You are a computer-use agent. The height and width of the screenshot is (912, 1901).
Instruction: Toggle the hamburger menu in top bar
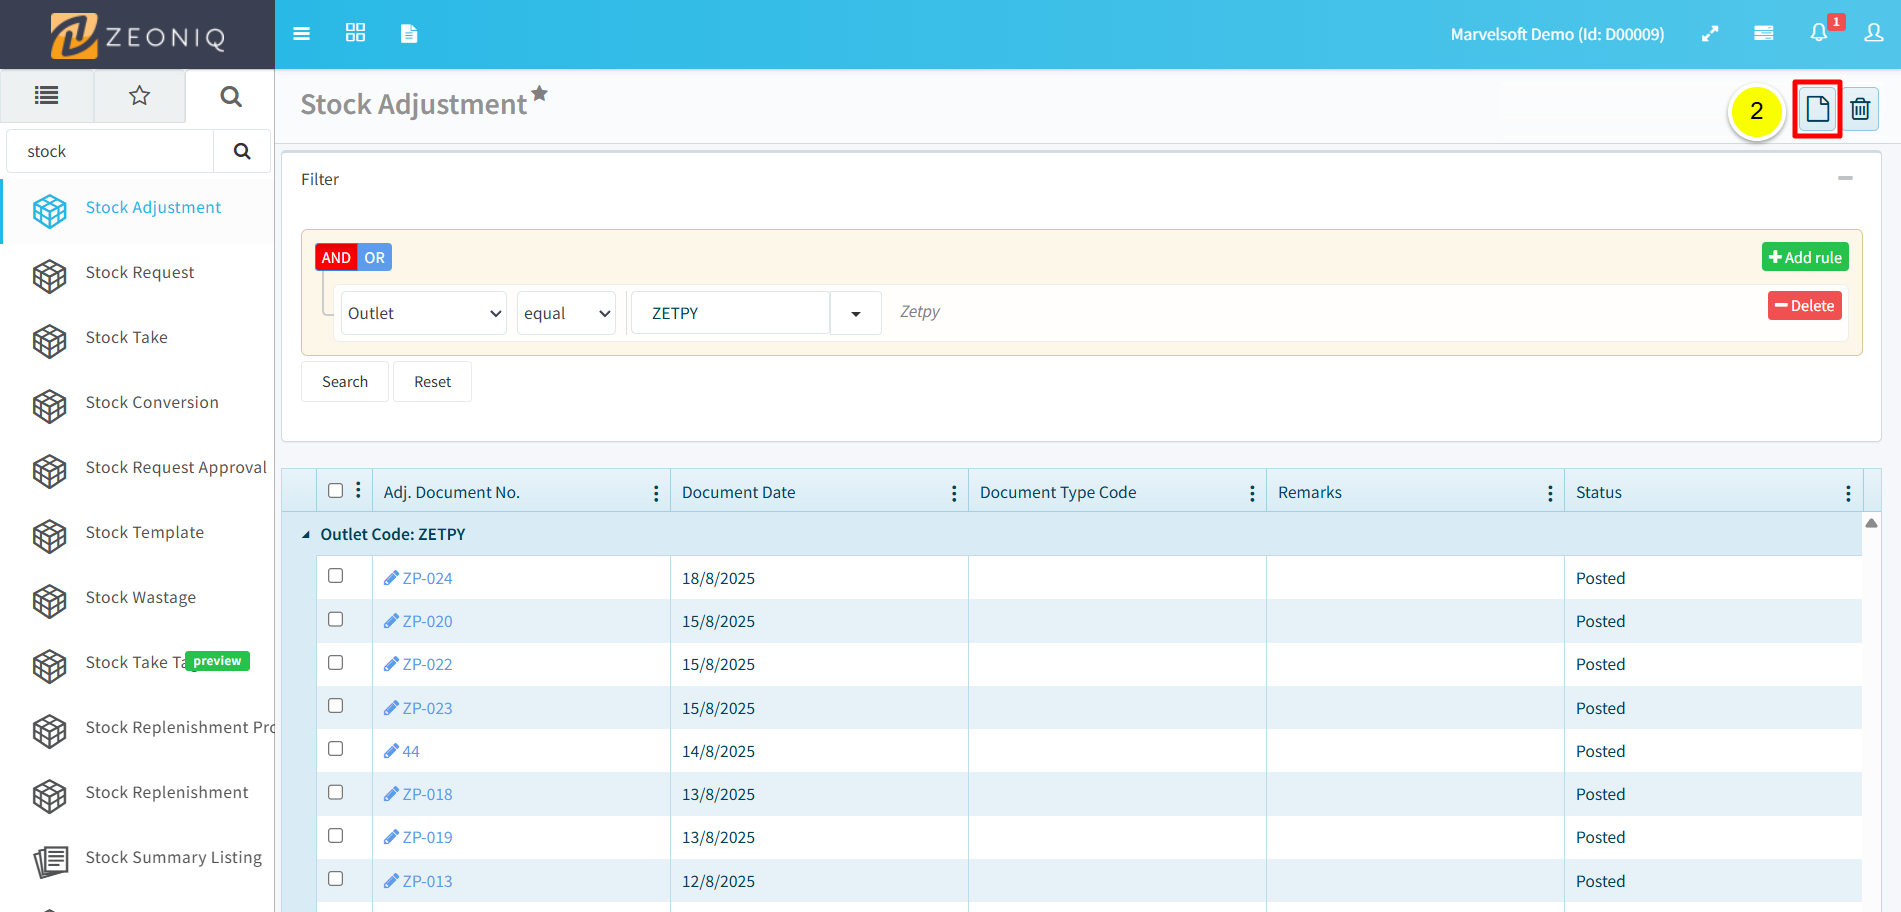[x=301, y=34]
